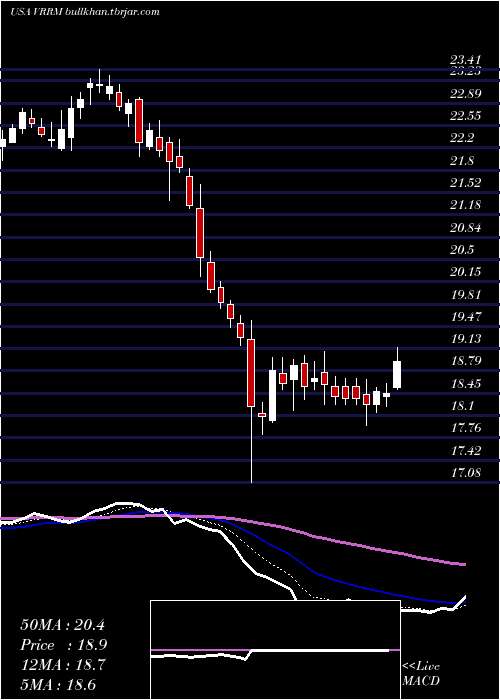500x700 pixels.
Task: Select the 22.2 price axis label
Action: pos(462,138)
